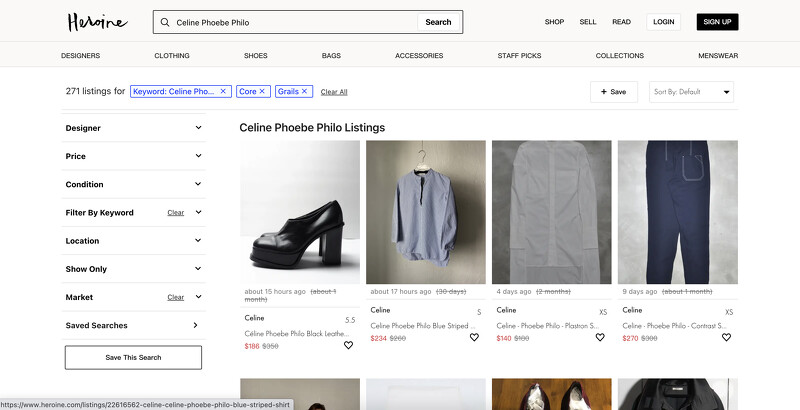Viewport: 800px width, 410px height.
Task: Open the black platform shoes thumbnail
Action: tap(300, 212)
